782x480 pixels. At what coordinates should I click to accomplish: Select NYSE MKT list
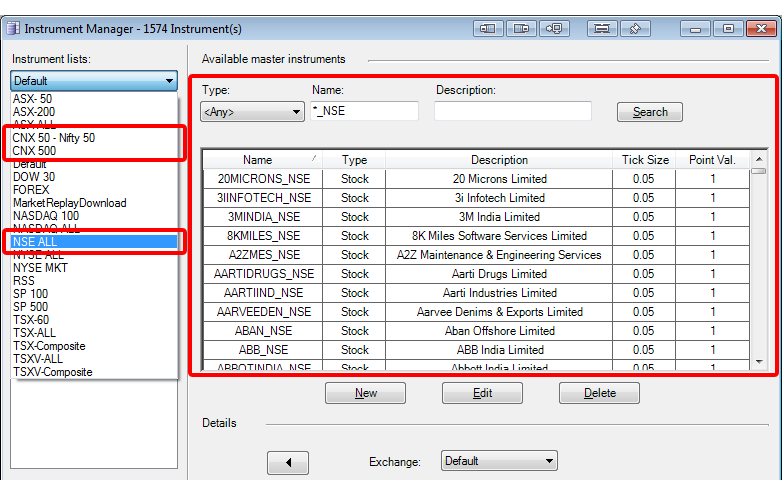40,267
